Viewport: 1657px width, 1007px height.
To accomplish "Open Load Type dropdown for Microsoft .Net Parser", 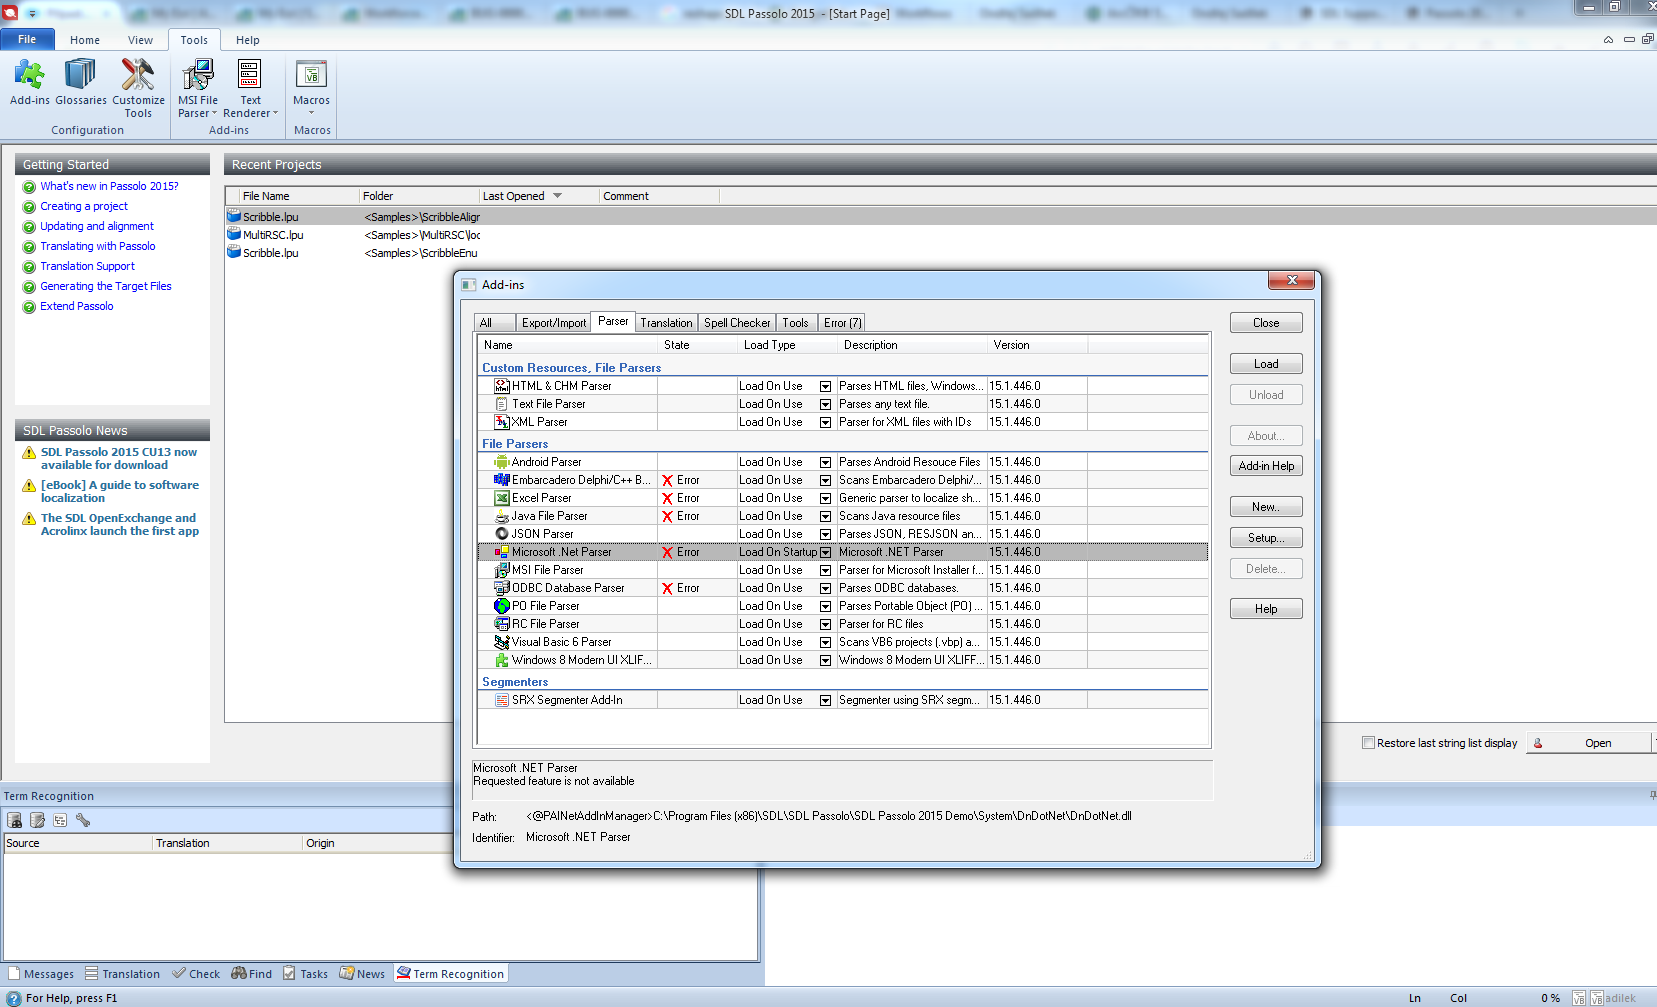I will click(826, 552).
